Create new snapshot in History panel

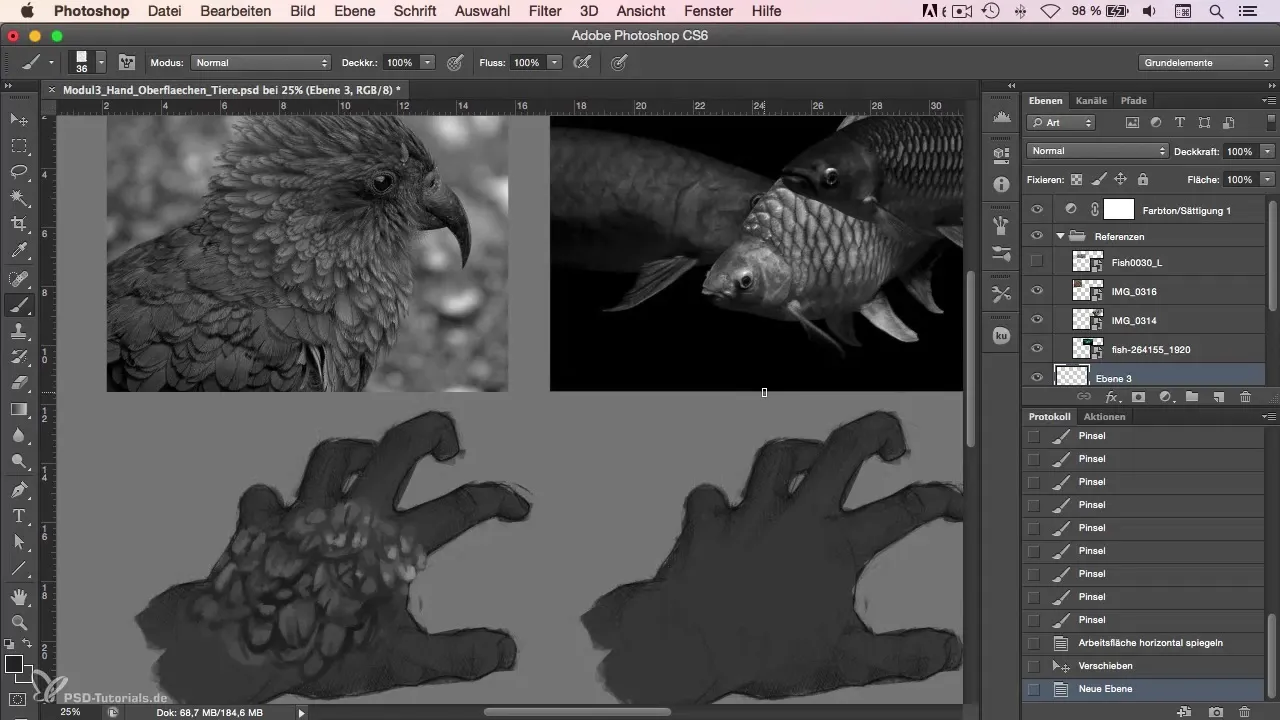point(1215,711)
